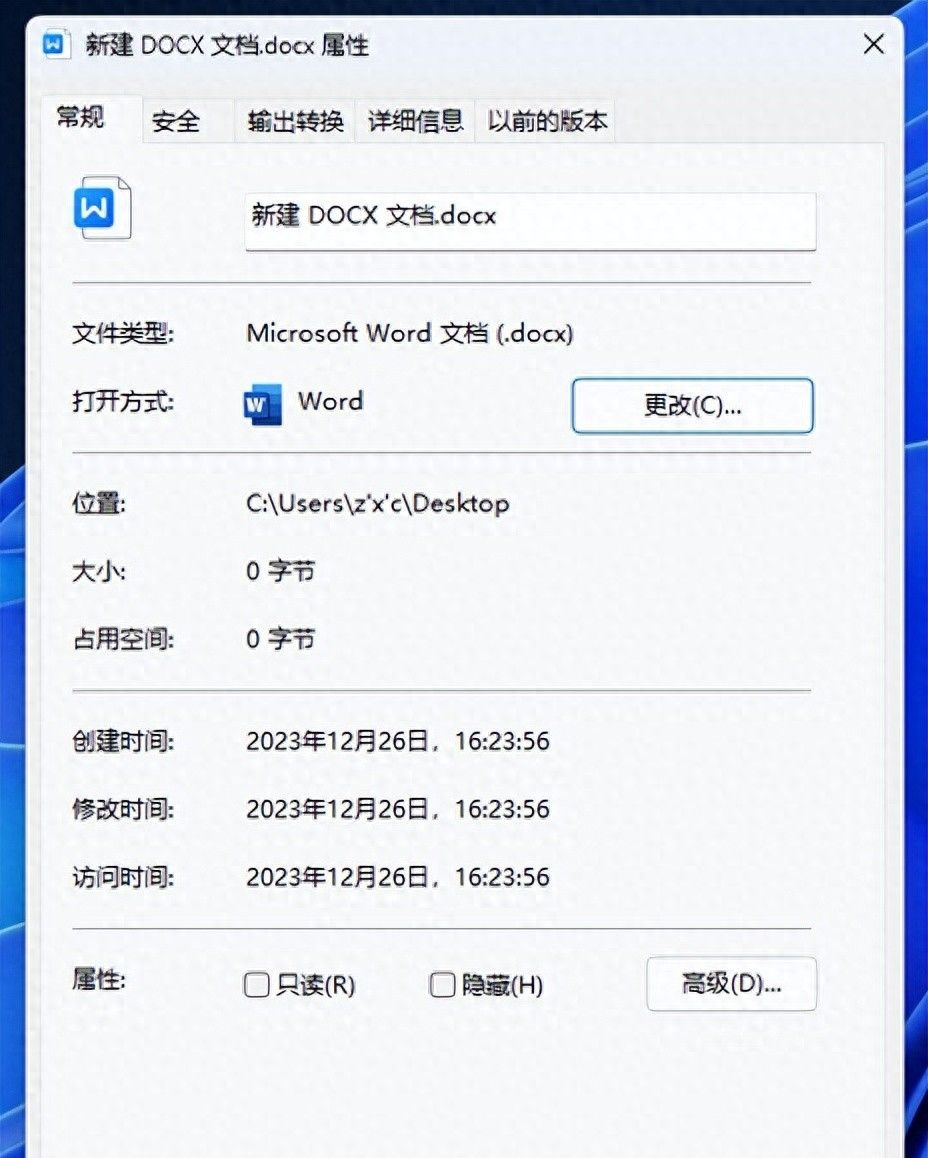928x1158 pixels.
Task: Click the 文件类型 label
Action: point(123,334)
